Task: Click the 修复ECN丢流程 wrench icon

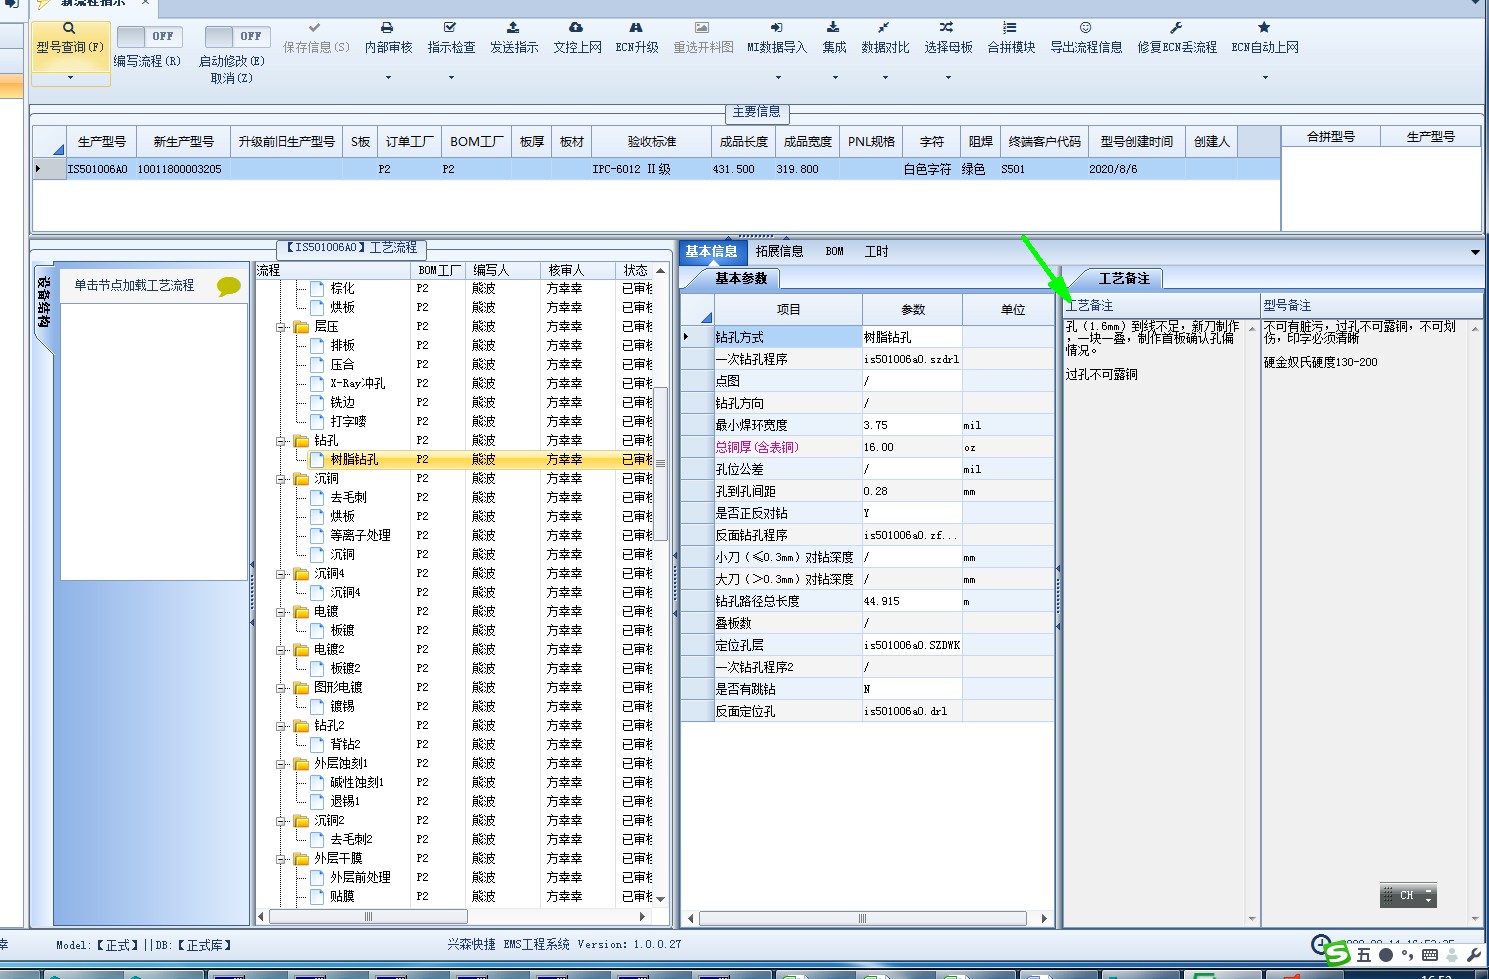Action: (x=1176, y=28)
